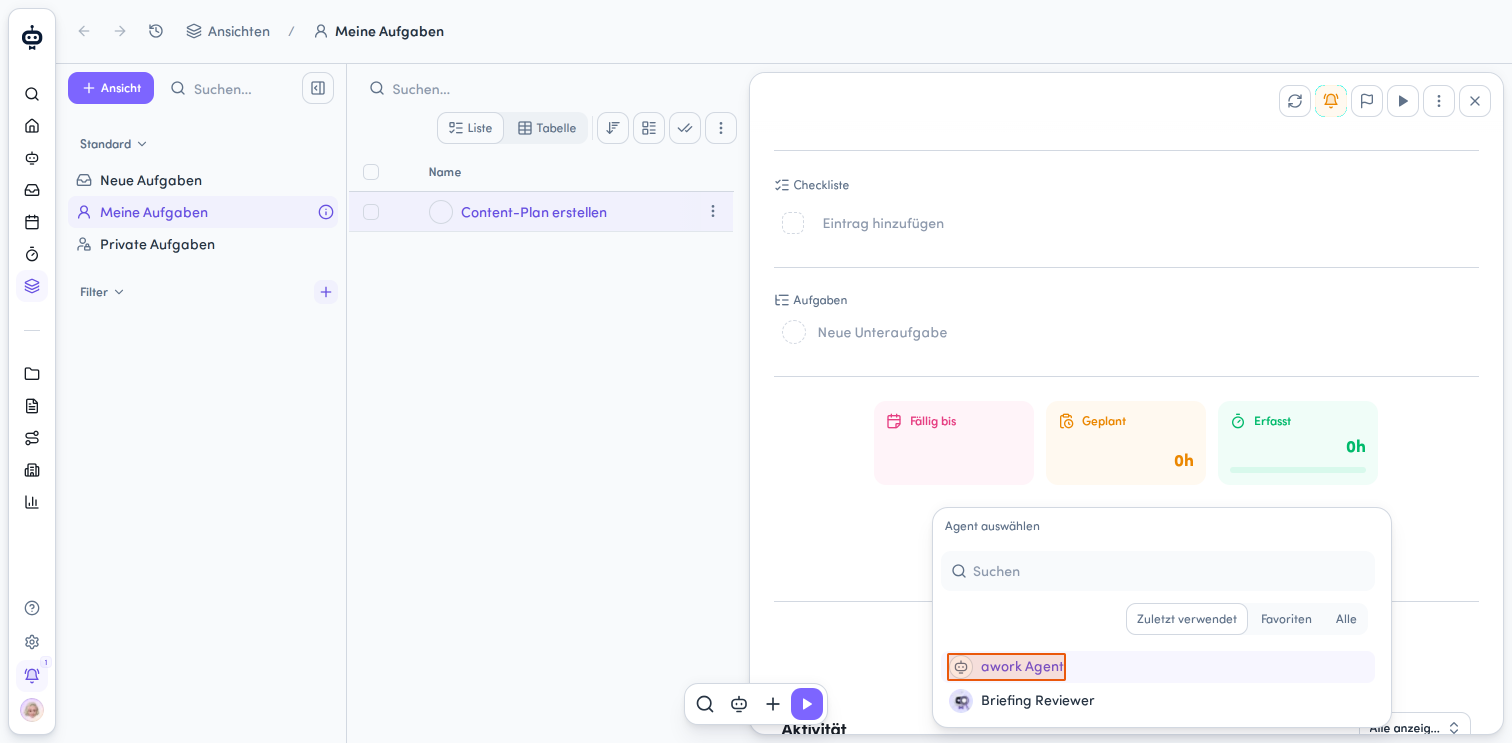
Task: Click the purple play button in the floating bar
Action: click(x=807, y=704)
